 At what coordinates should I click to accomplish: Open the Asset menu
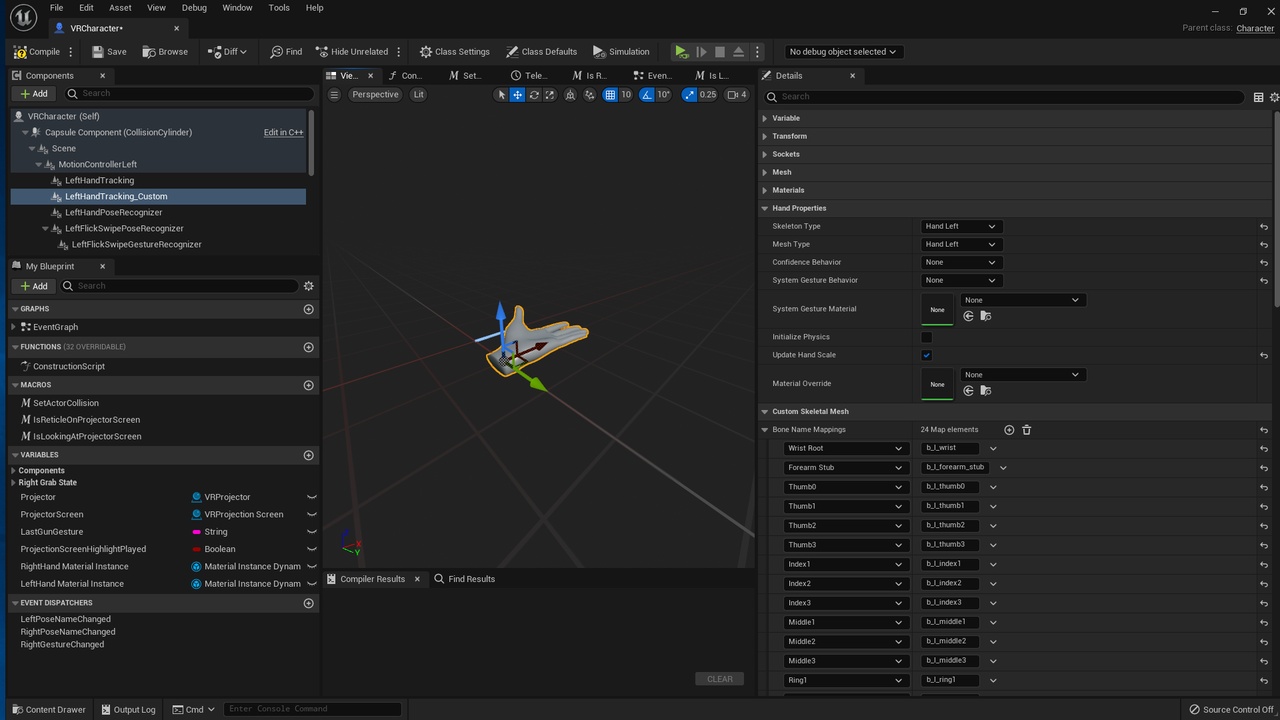(120, 8)
